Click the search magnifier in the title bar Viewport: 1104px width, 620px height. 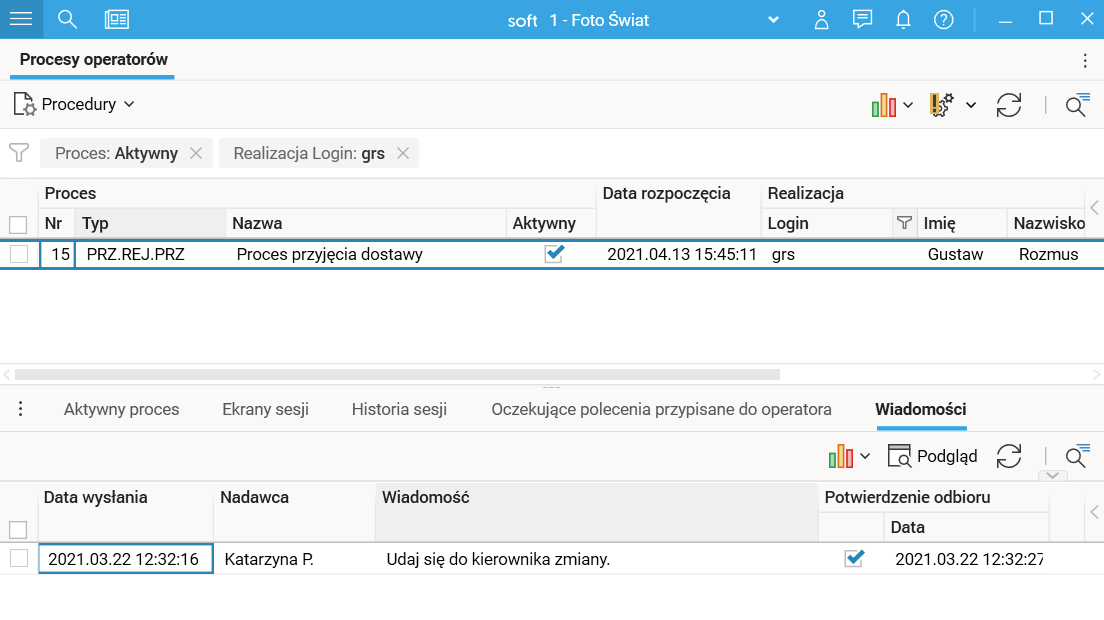pyautogui.click(x=67, y=19)
